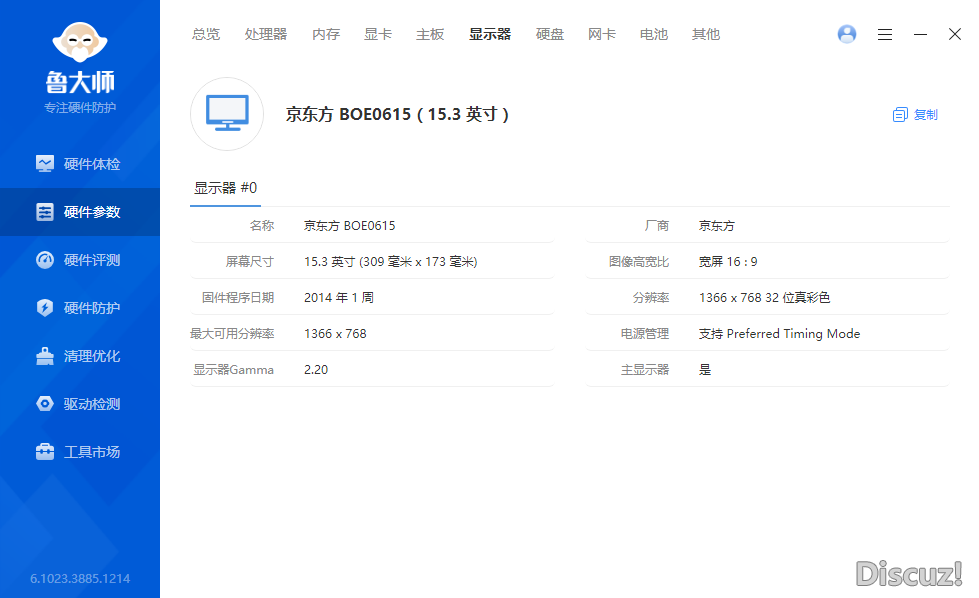This screenshot has height=598, width=979.
Task: Open the 内存 tab
Action: click(326, 34)
